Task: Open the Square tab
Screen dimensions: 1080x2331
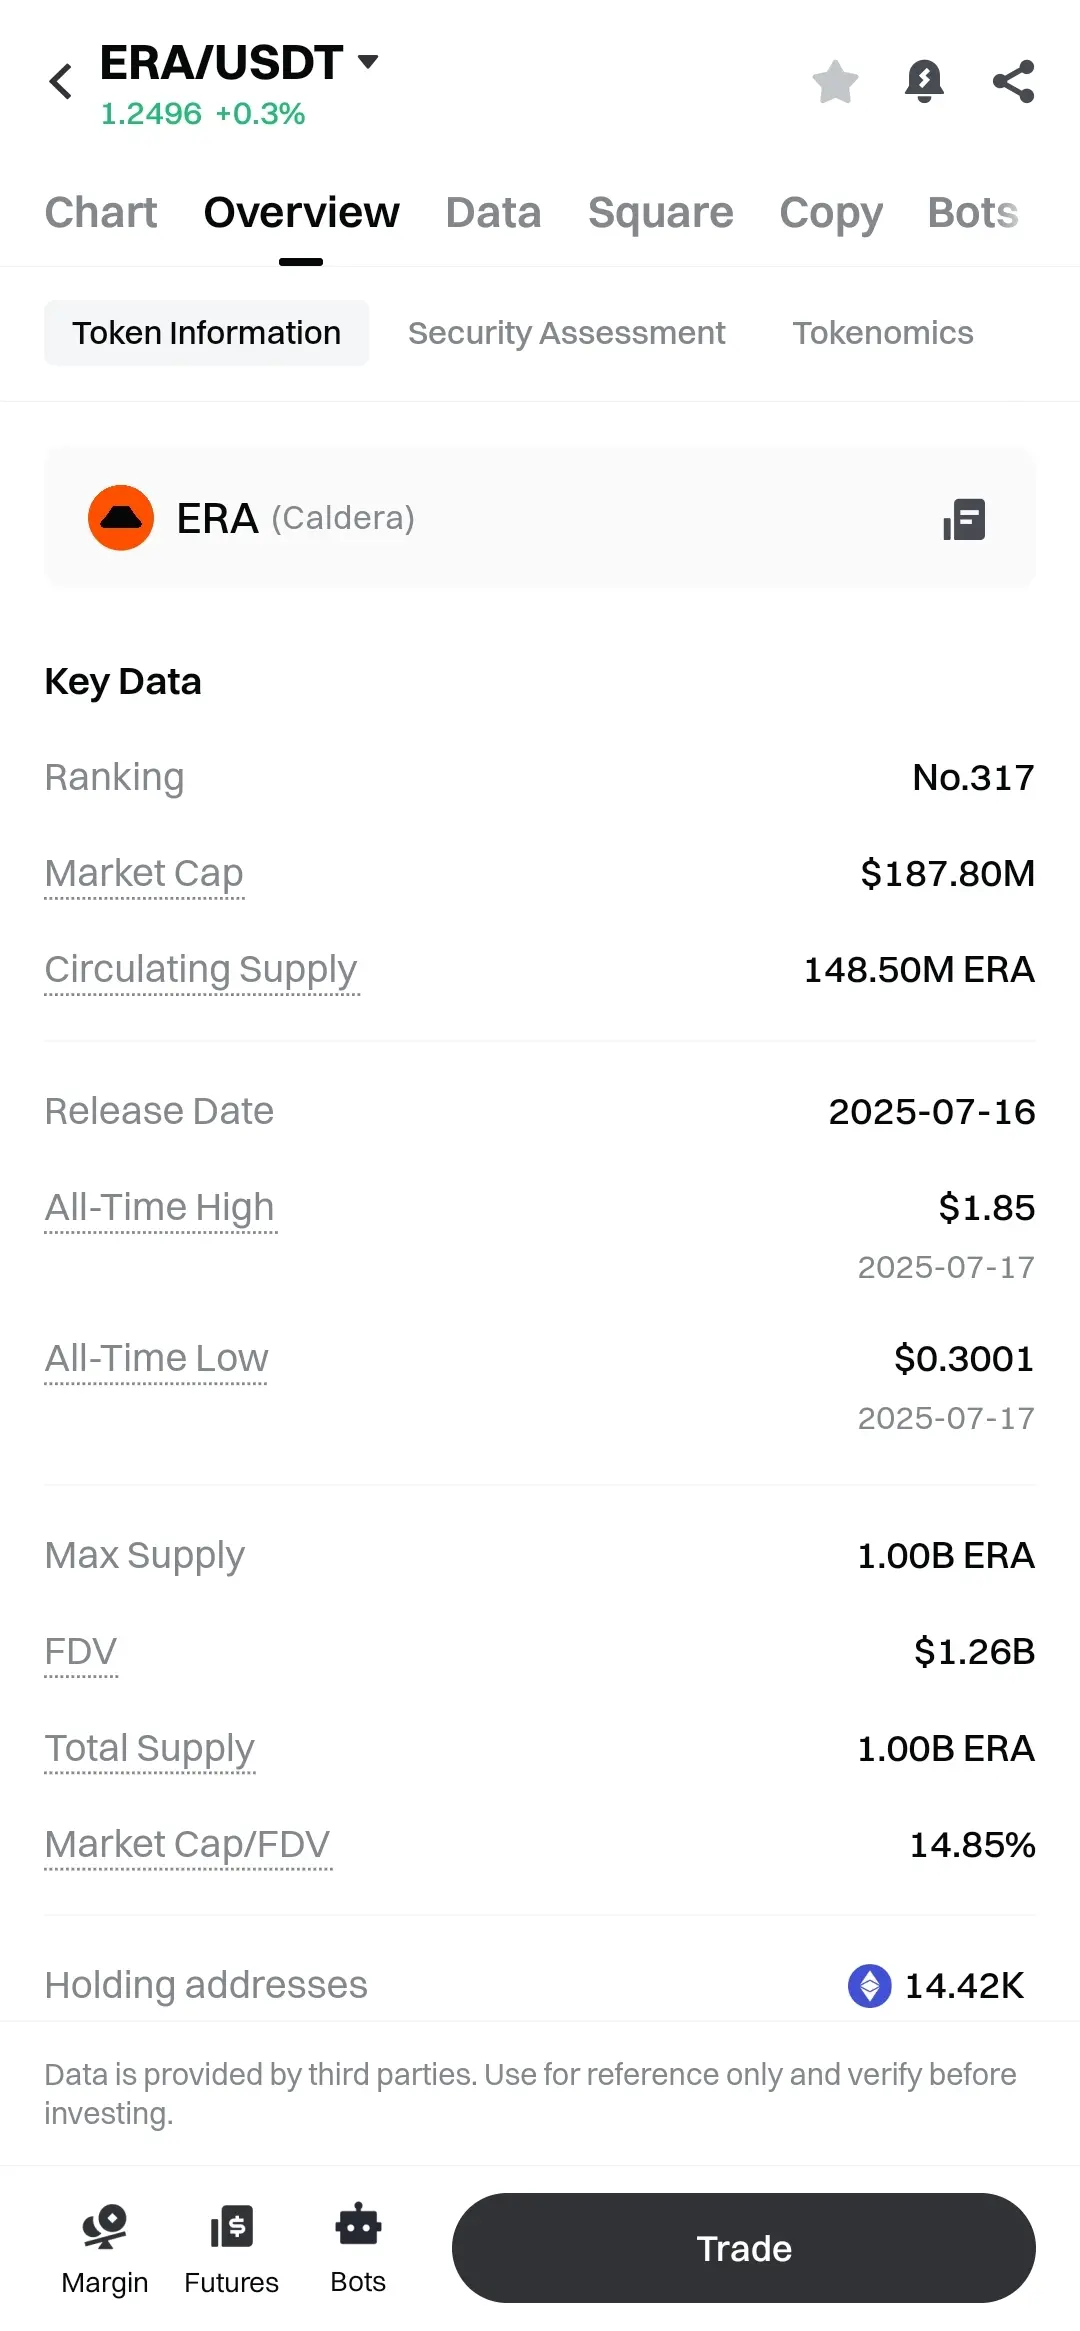Action: point(660,213)
